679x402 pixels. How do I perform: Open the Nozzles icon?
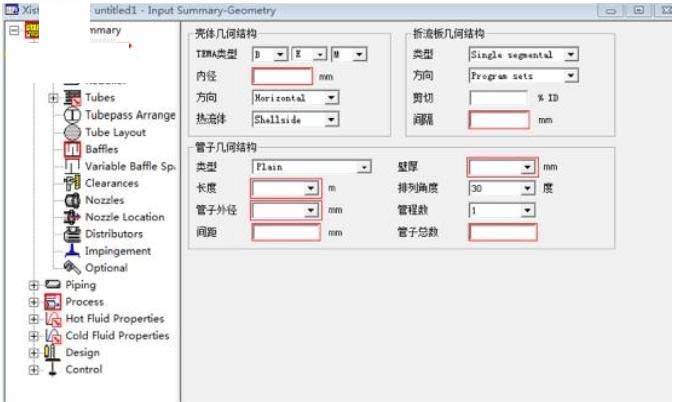click(72, 200)
